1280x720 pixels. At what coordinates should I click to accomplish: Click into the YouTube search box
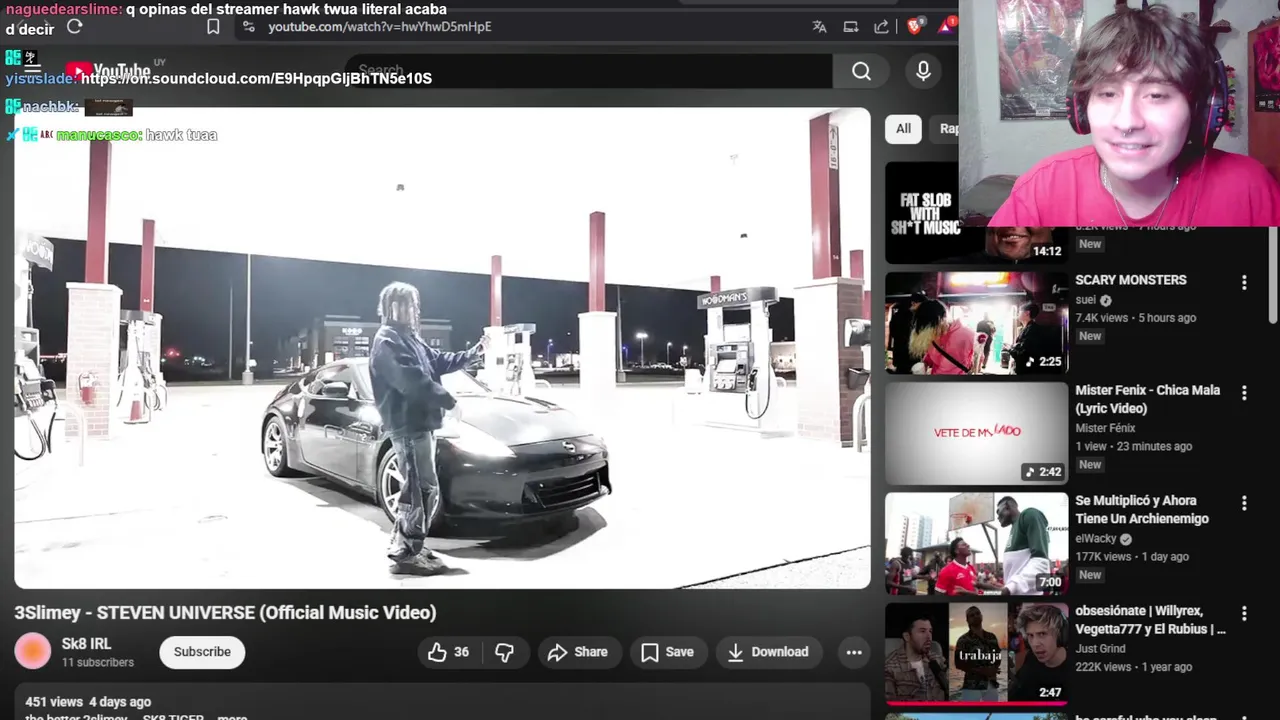tap(590, 71)
